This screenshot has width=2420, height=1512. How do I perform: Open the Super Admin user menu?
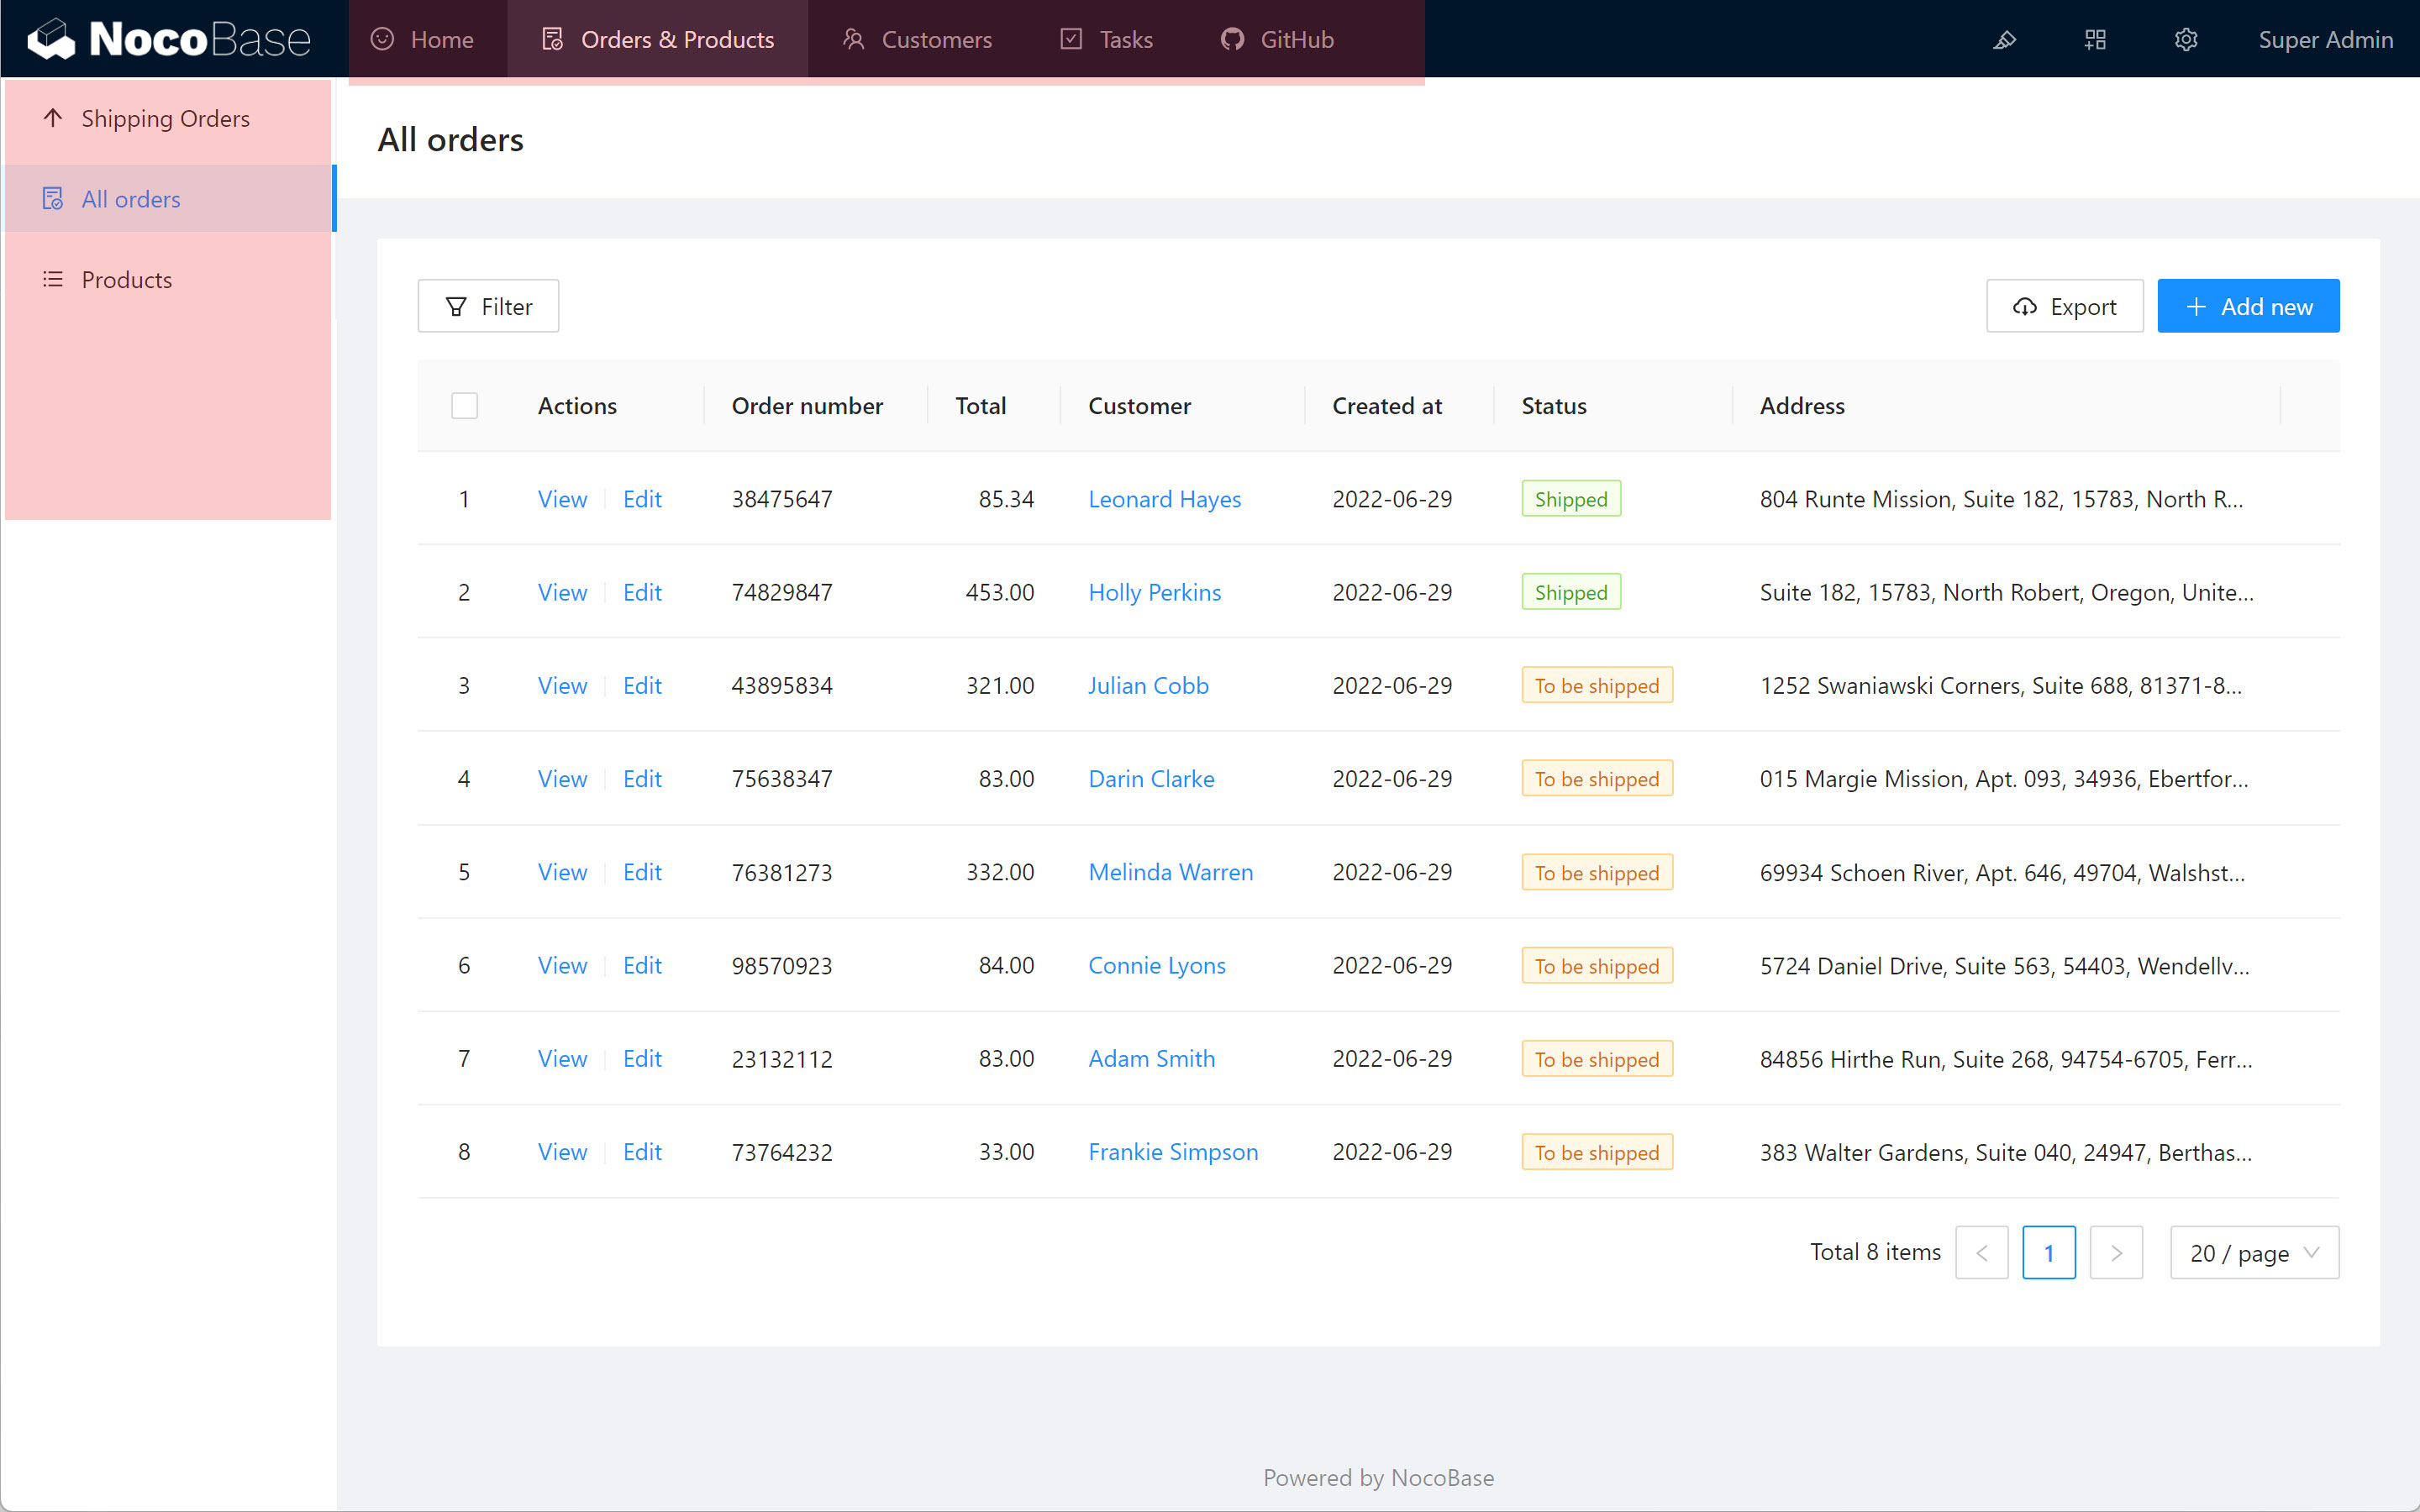point(2325,40)
